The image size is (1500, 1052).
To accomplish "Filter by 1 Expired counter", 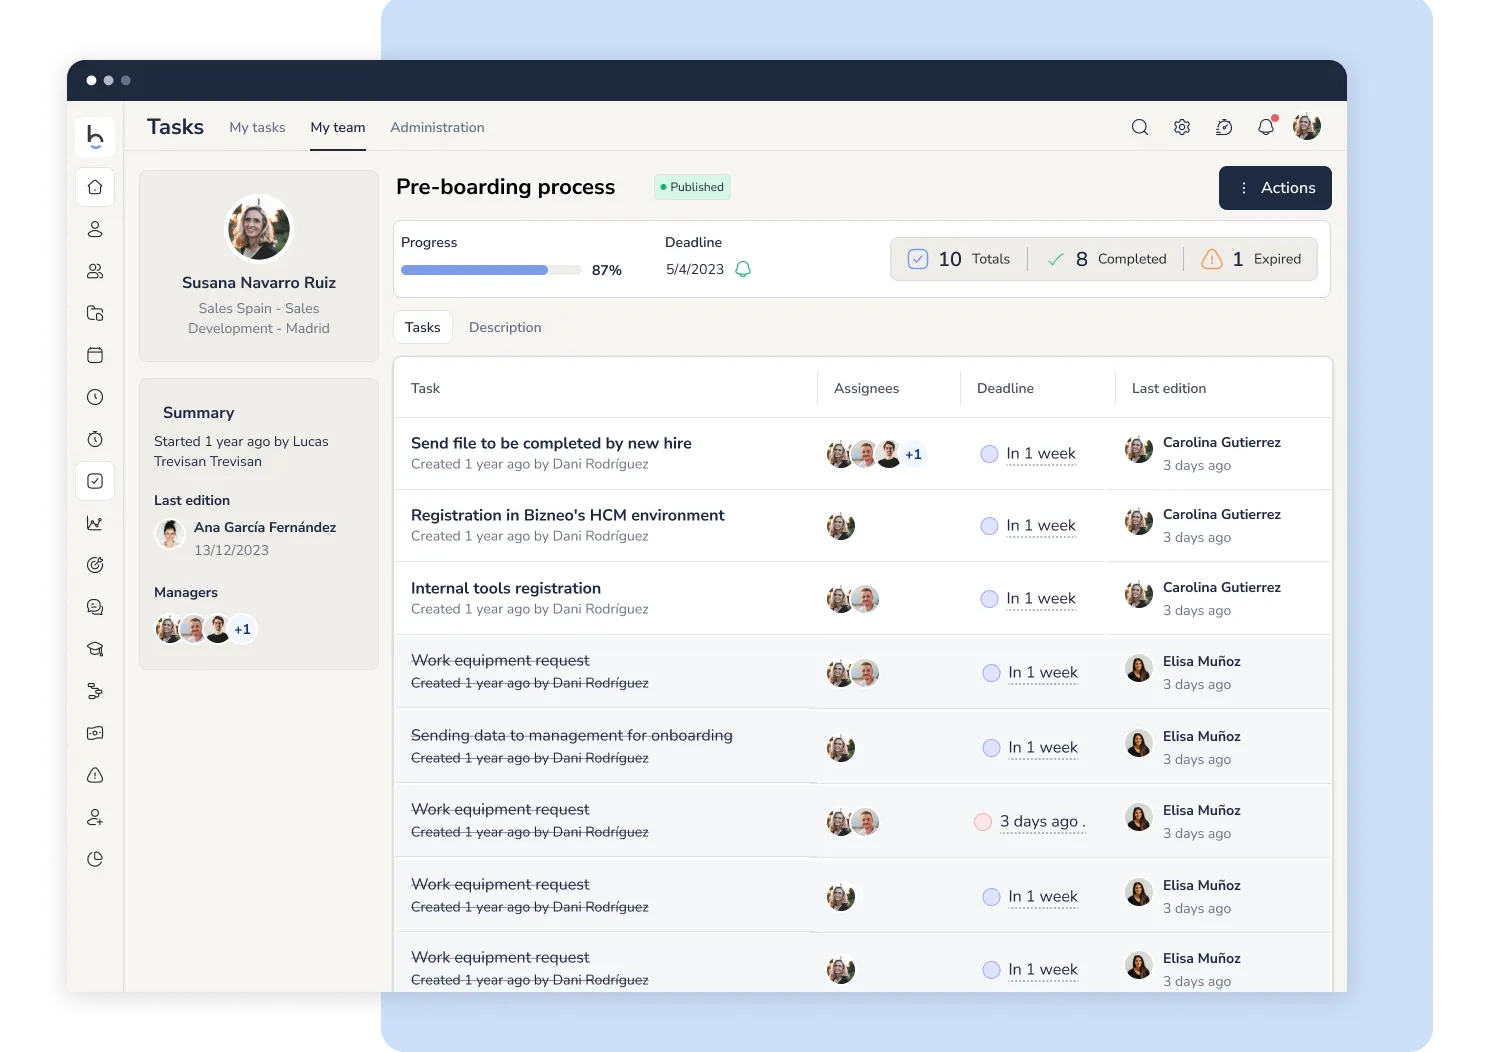I will coord(1251,259).
